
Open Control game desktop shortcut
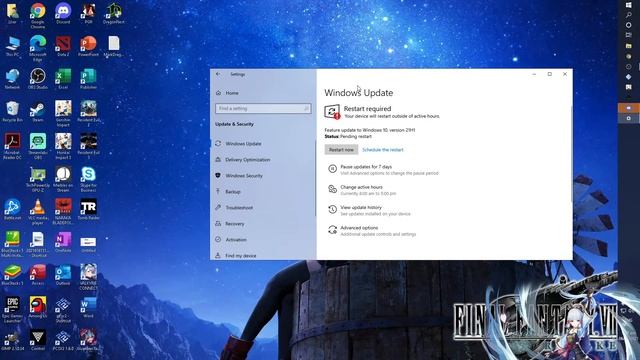coord(38,340)
